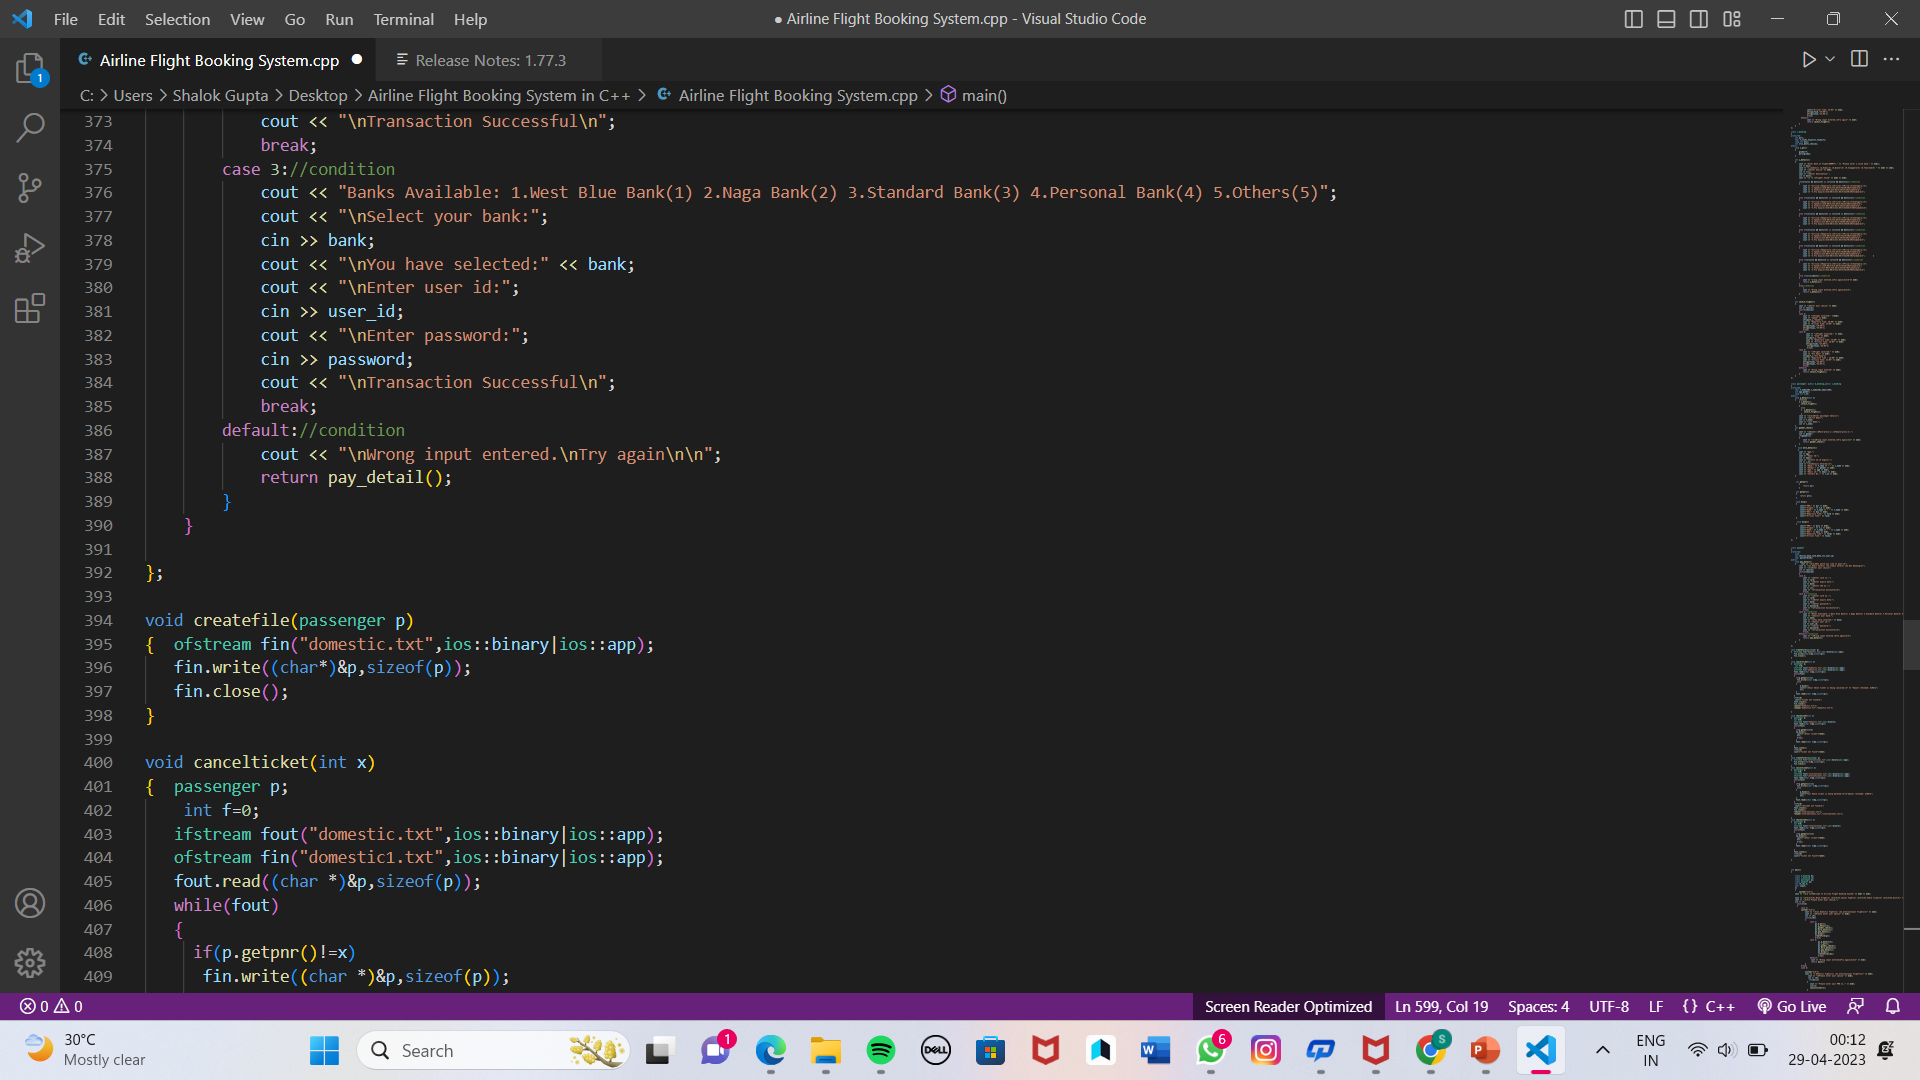Toggle the Primary Side Bar layout button
Viewport: 1920px width, 1080px height.
click(1633, 19)
